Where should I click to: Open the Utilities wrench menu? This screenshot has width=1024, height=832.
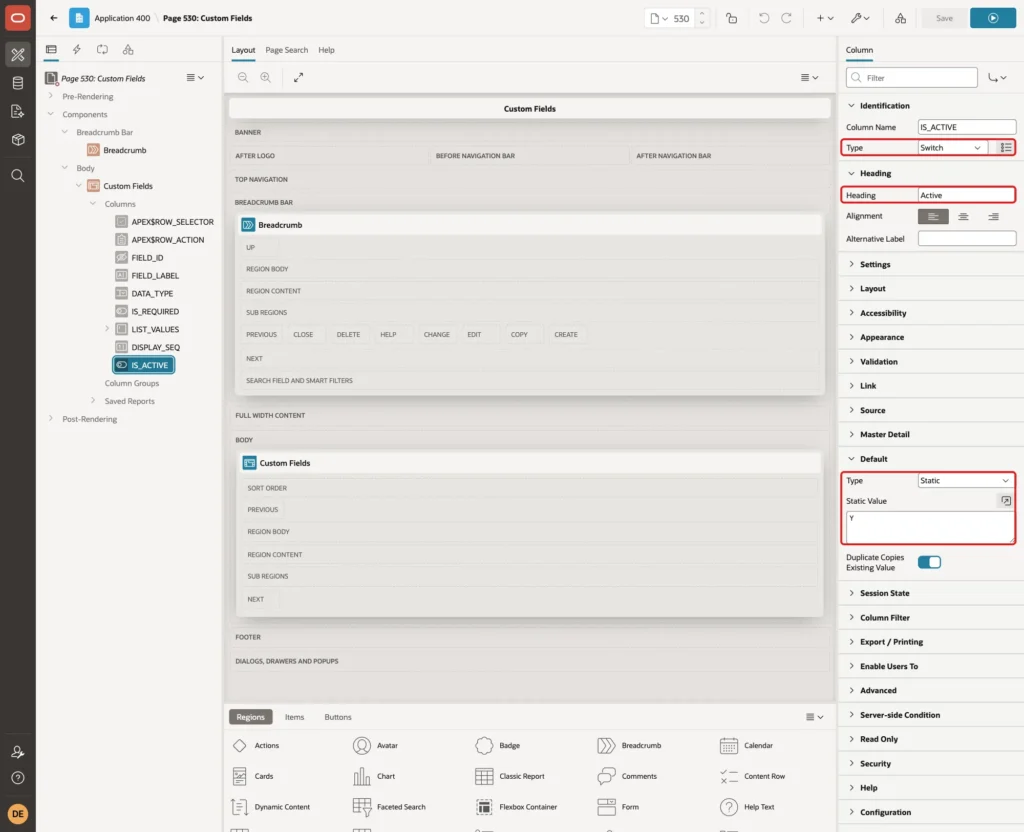860,18
